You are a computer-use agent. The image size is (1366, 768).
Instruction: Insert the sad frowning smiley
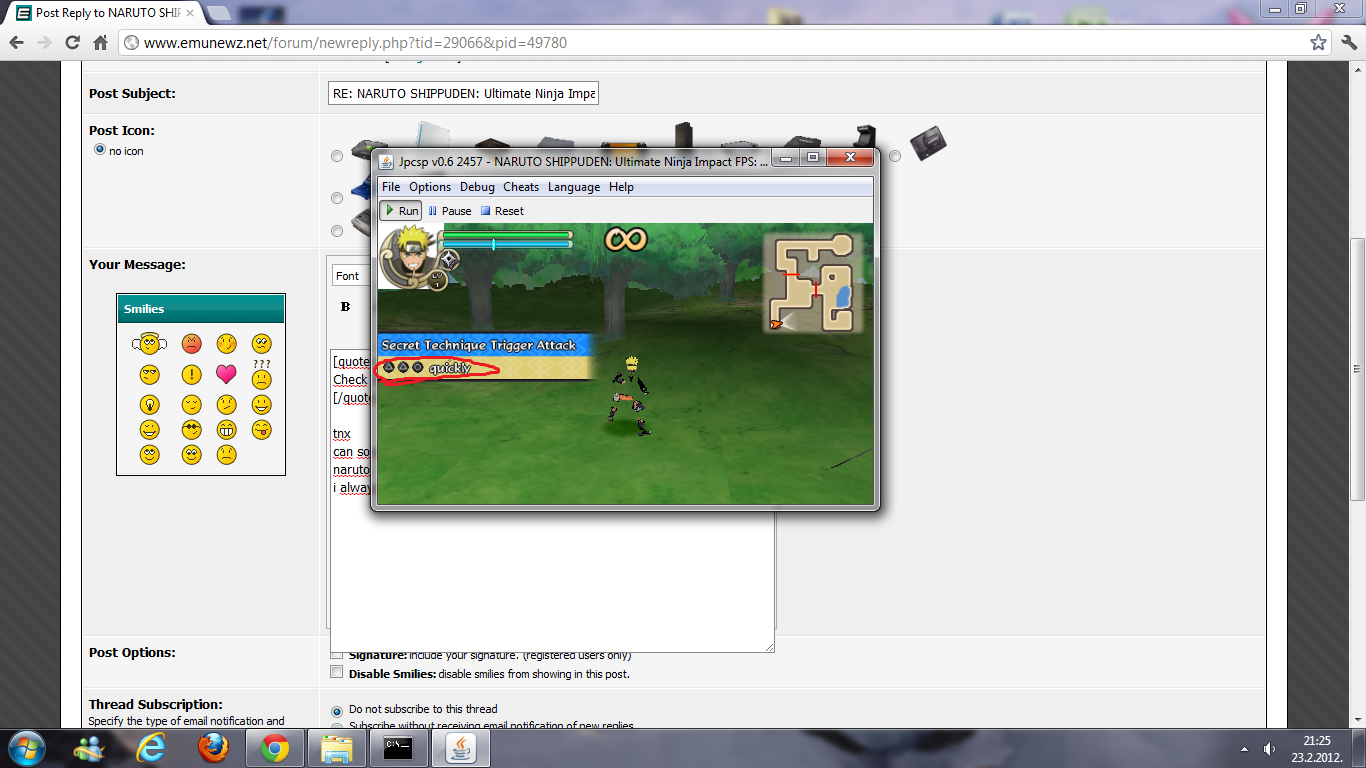pyautogui.click(x=226, y=455)
